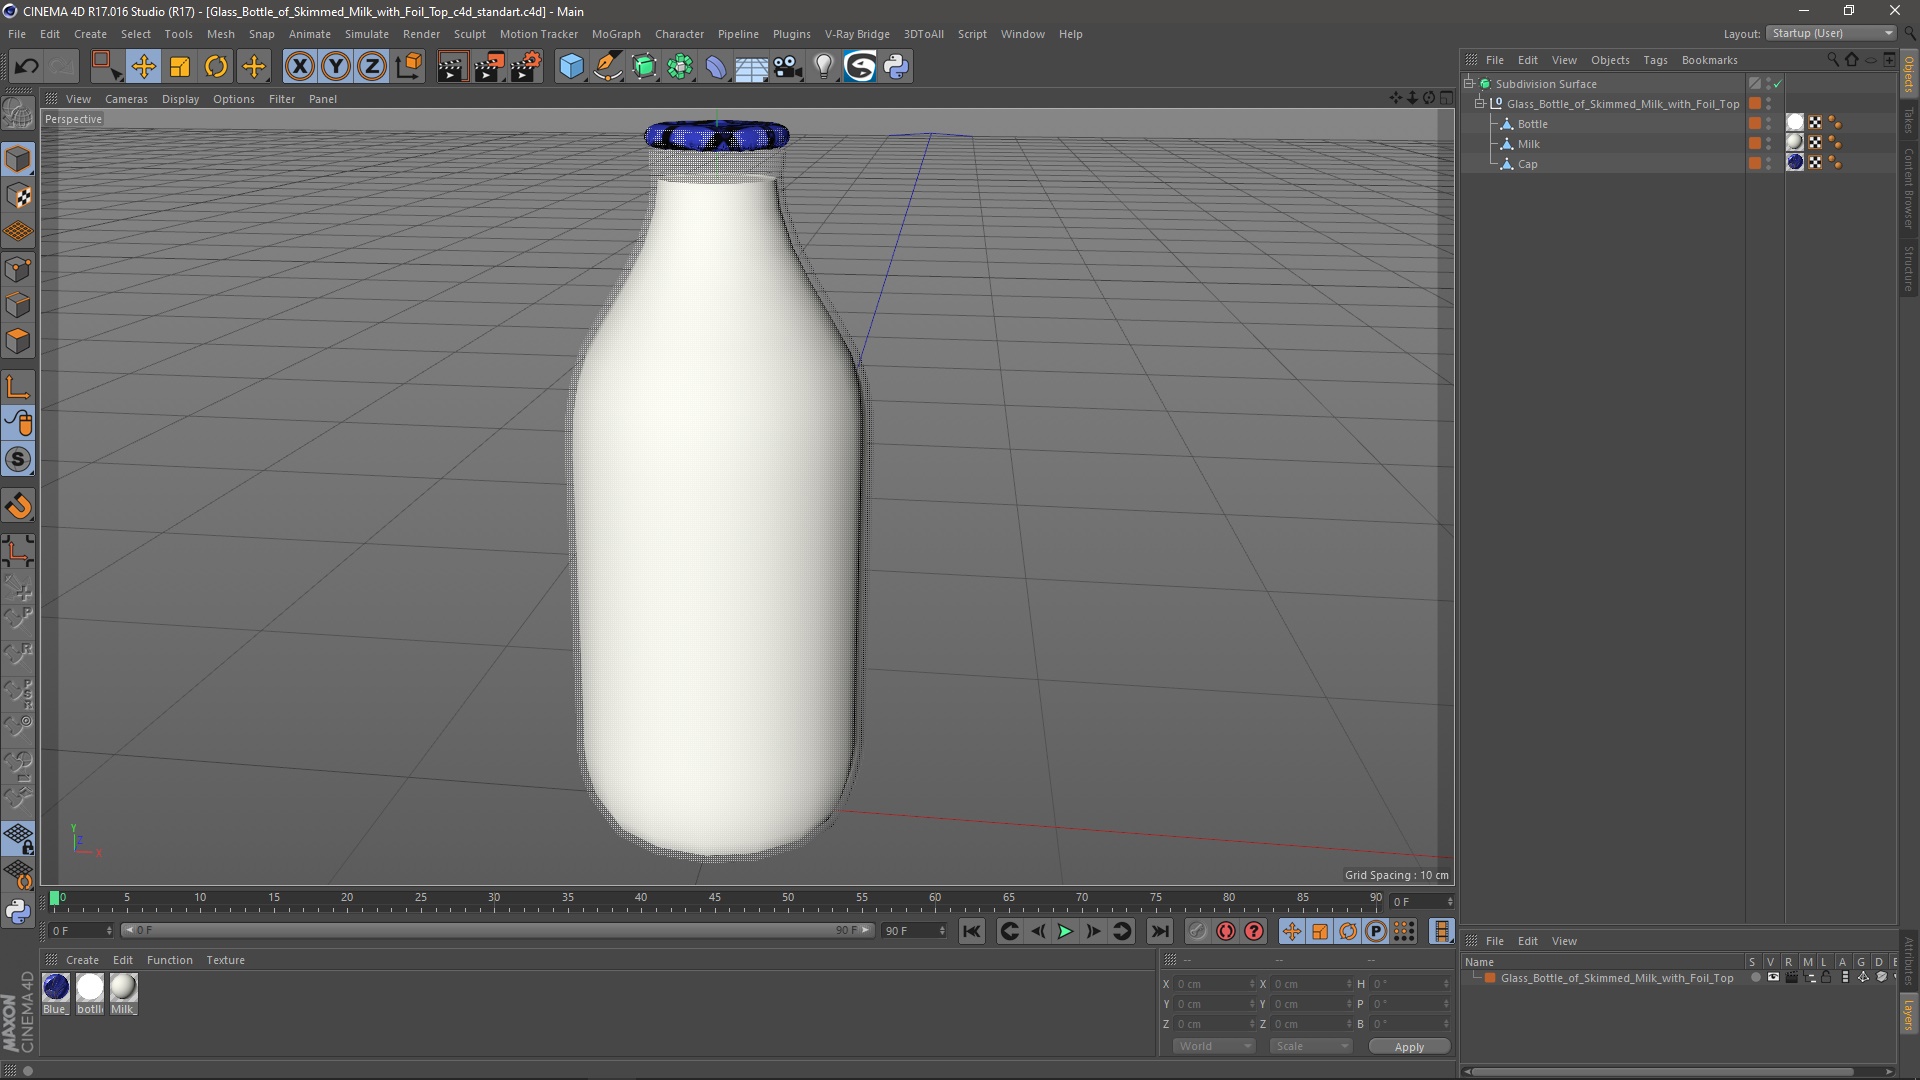Open the Scale mode dropdown
The width and height of the screenshot is (1920, 1080).
click(x=1310, y=1046)
